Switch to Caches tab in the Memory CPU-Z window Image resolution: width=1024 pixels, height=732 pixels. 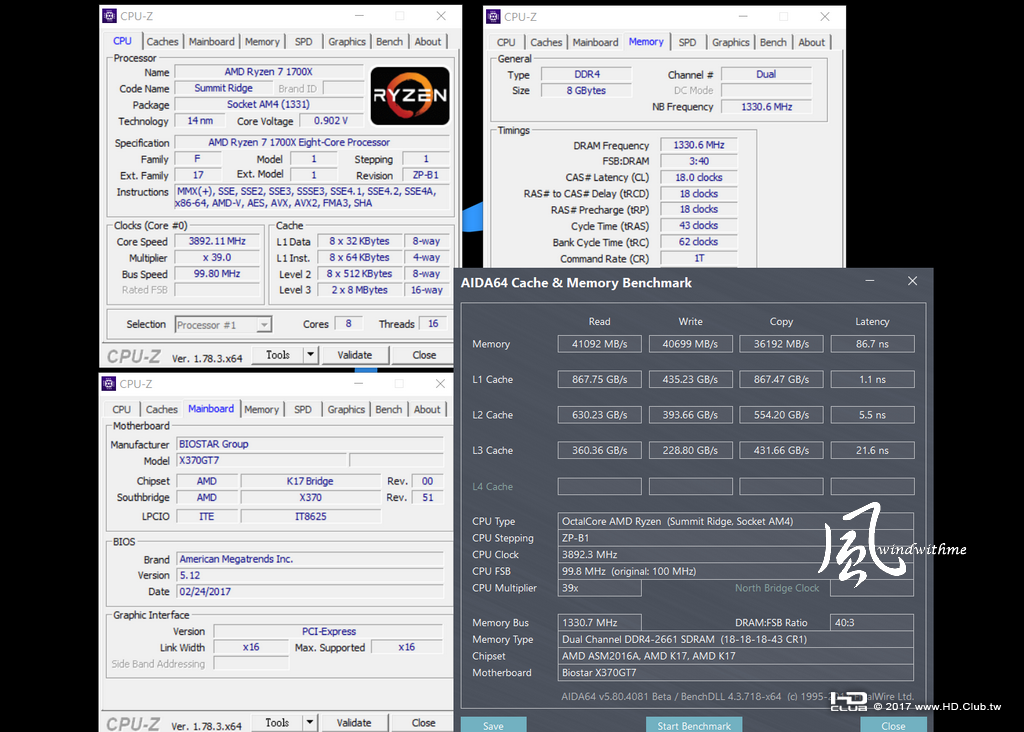coord(546,42)
